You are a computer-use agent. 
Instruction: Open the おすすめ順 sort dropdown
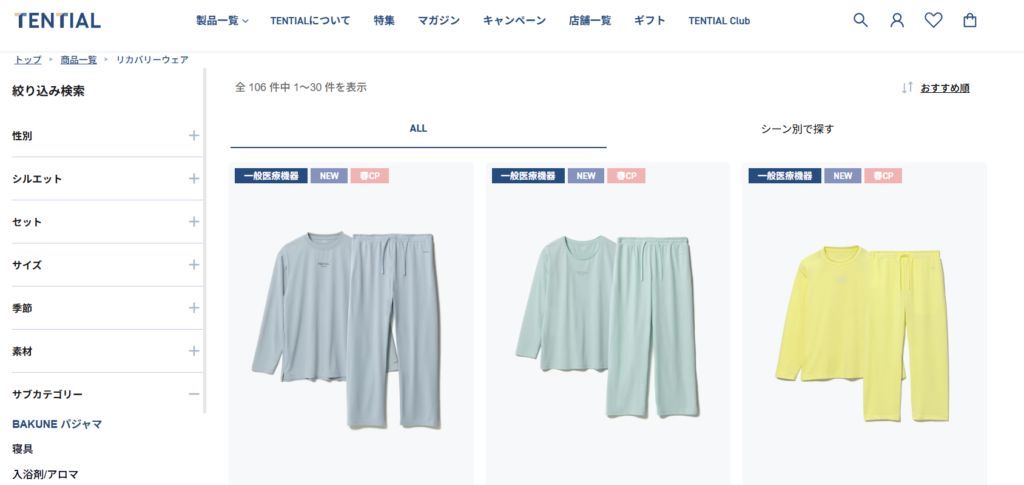pos(944,88)
